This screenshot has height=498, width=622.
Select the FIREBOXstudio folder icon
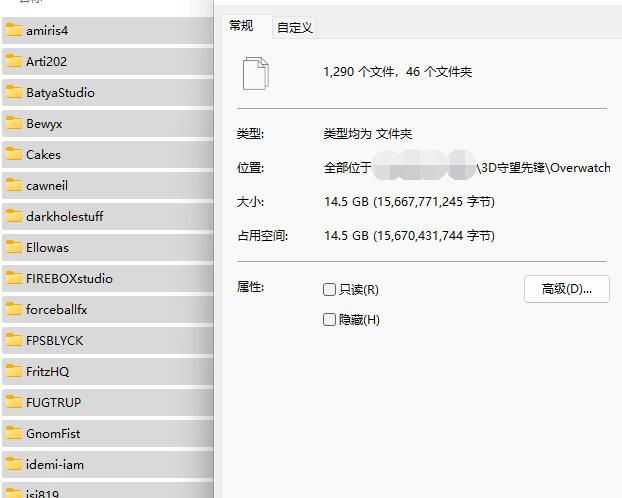(14, 278)
